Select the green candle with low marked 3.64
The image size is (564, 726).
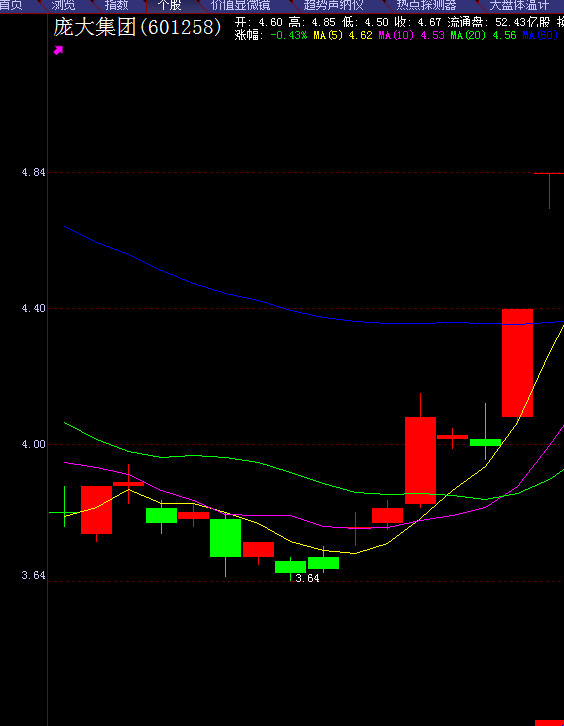click(290, 567)
